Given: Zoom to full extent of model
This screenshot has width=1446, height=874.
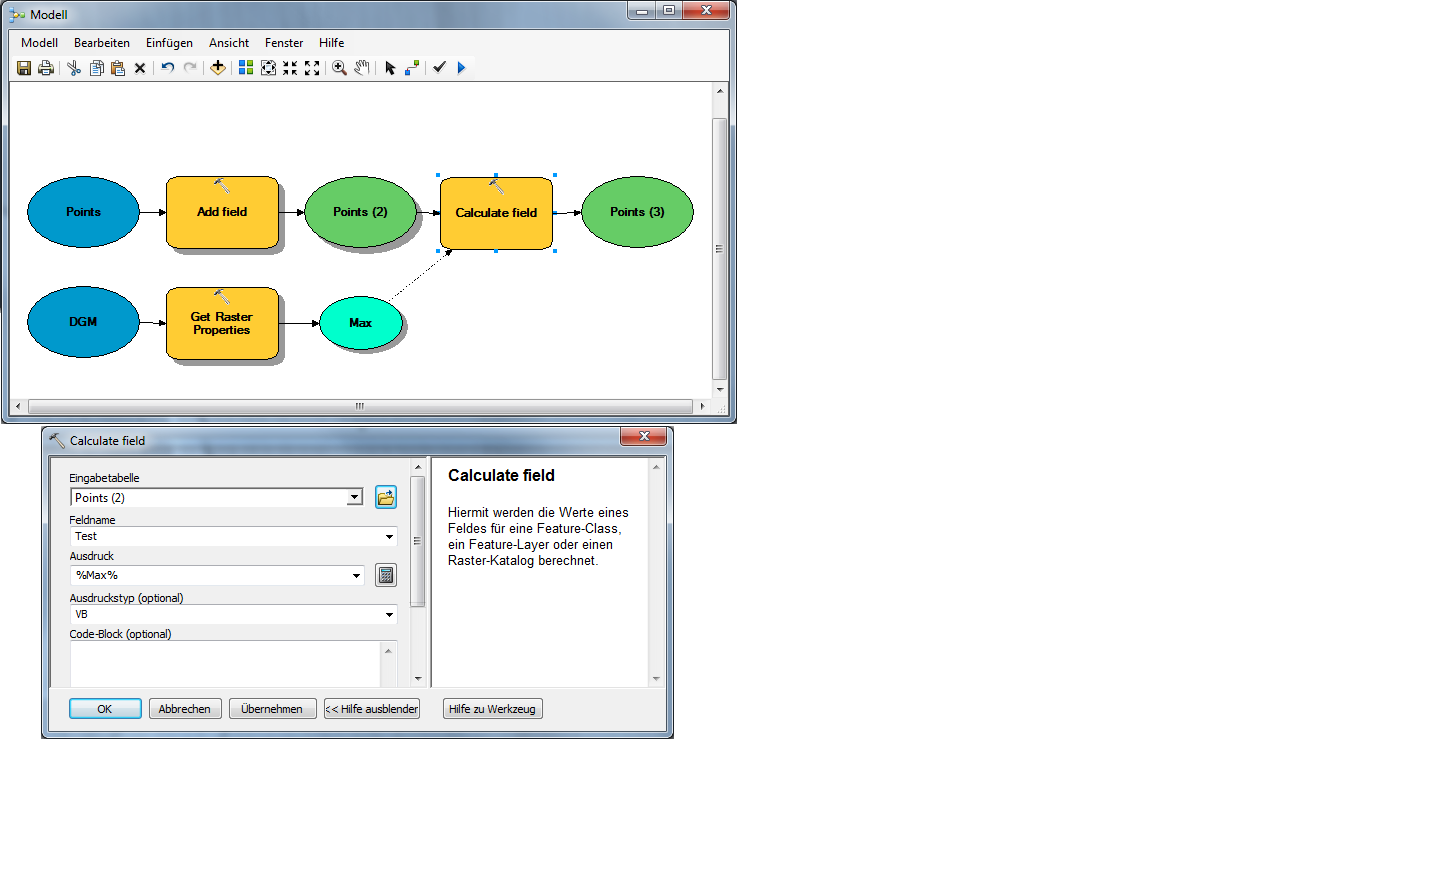Looking at the screenshot, I should point(268,68).
